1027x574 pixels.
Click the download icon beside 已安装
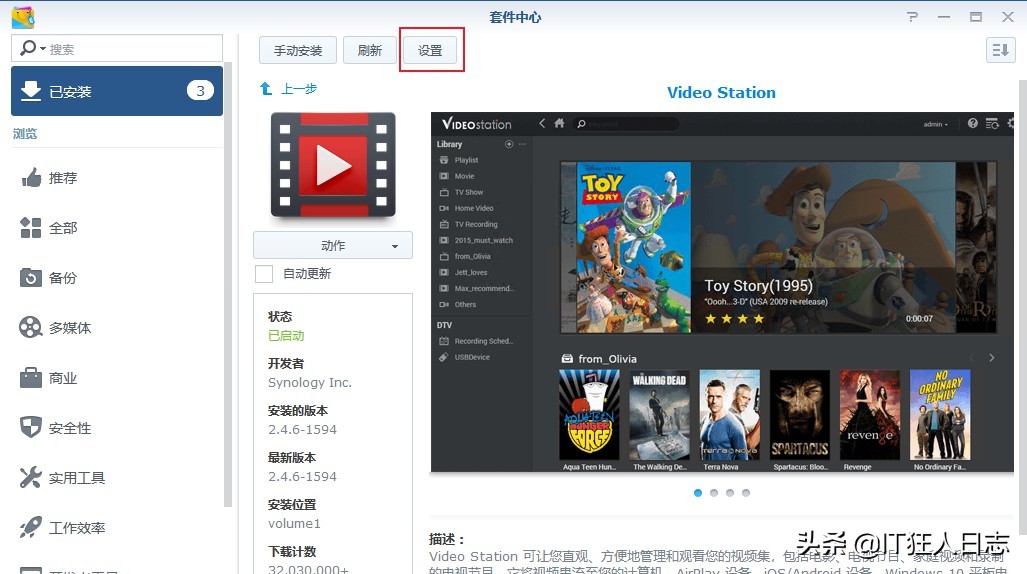31,91
